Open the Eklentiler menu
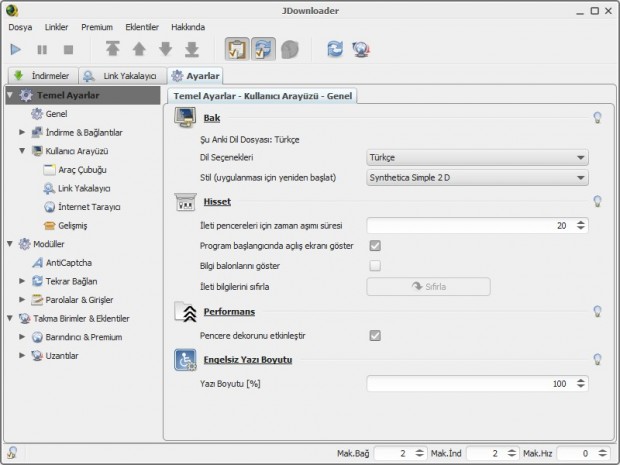This screenshot has width=620, height=465. (x=142, y=27)
